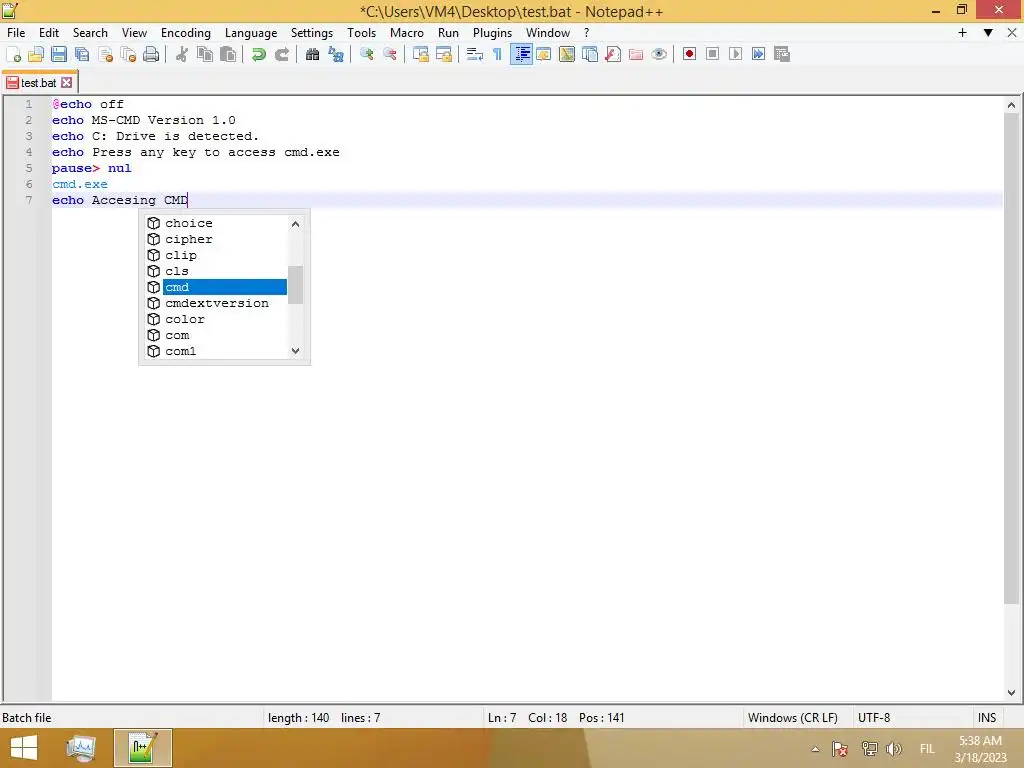Screen dimensions: 1024x768
Task: Open the Encoding menu
Action: [186, 33]
